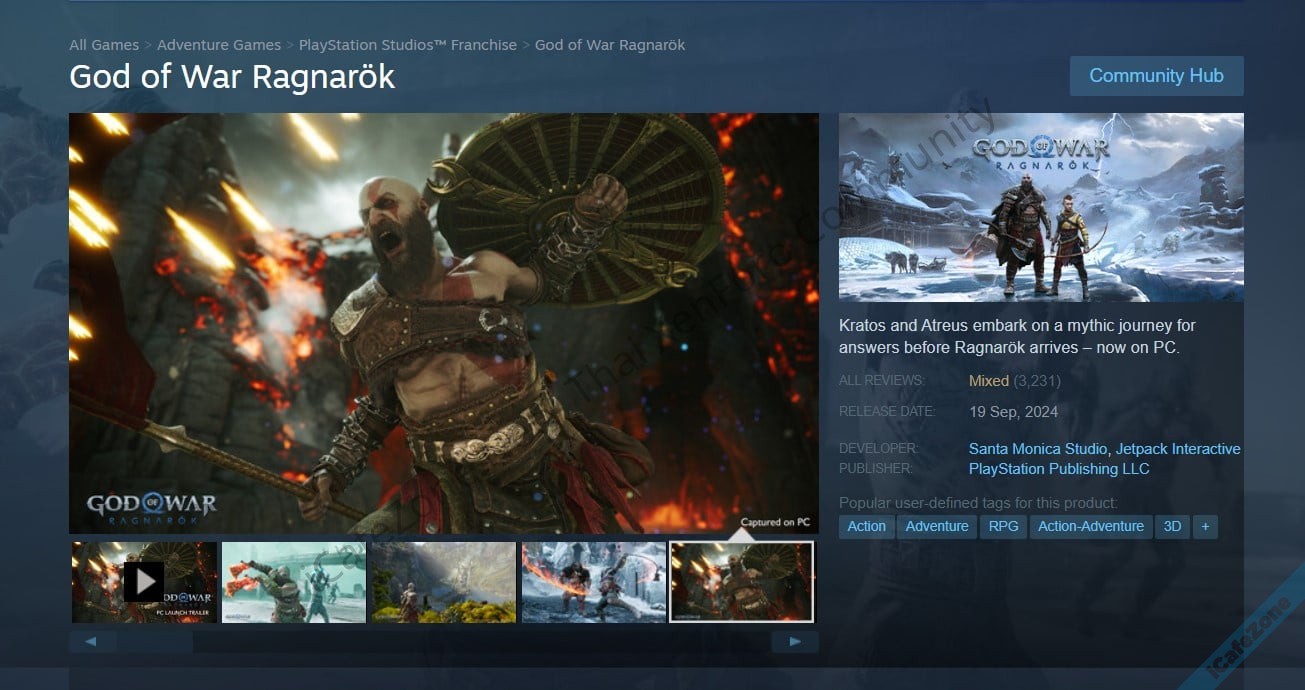
Task: Select the green landscape screenshot thumbnail
Action: coord(444,582)
